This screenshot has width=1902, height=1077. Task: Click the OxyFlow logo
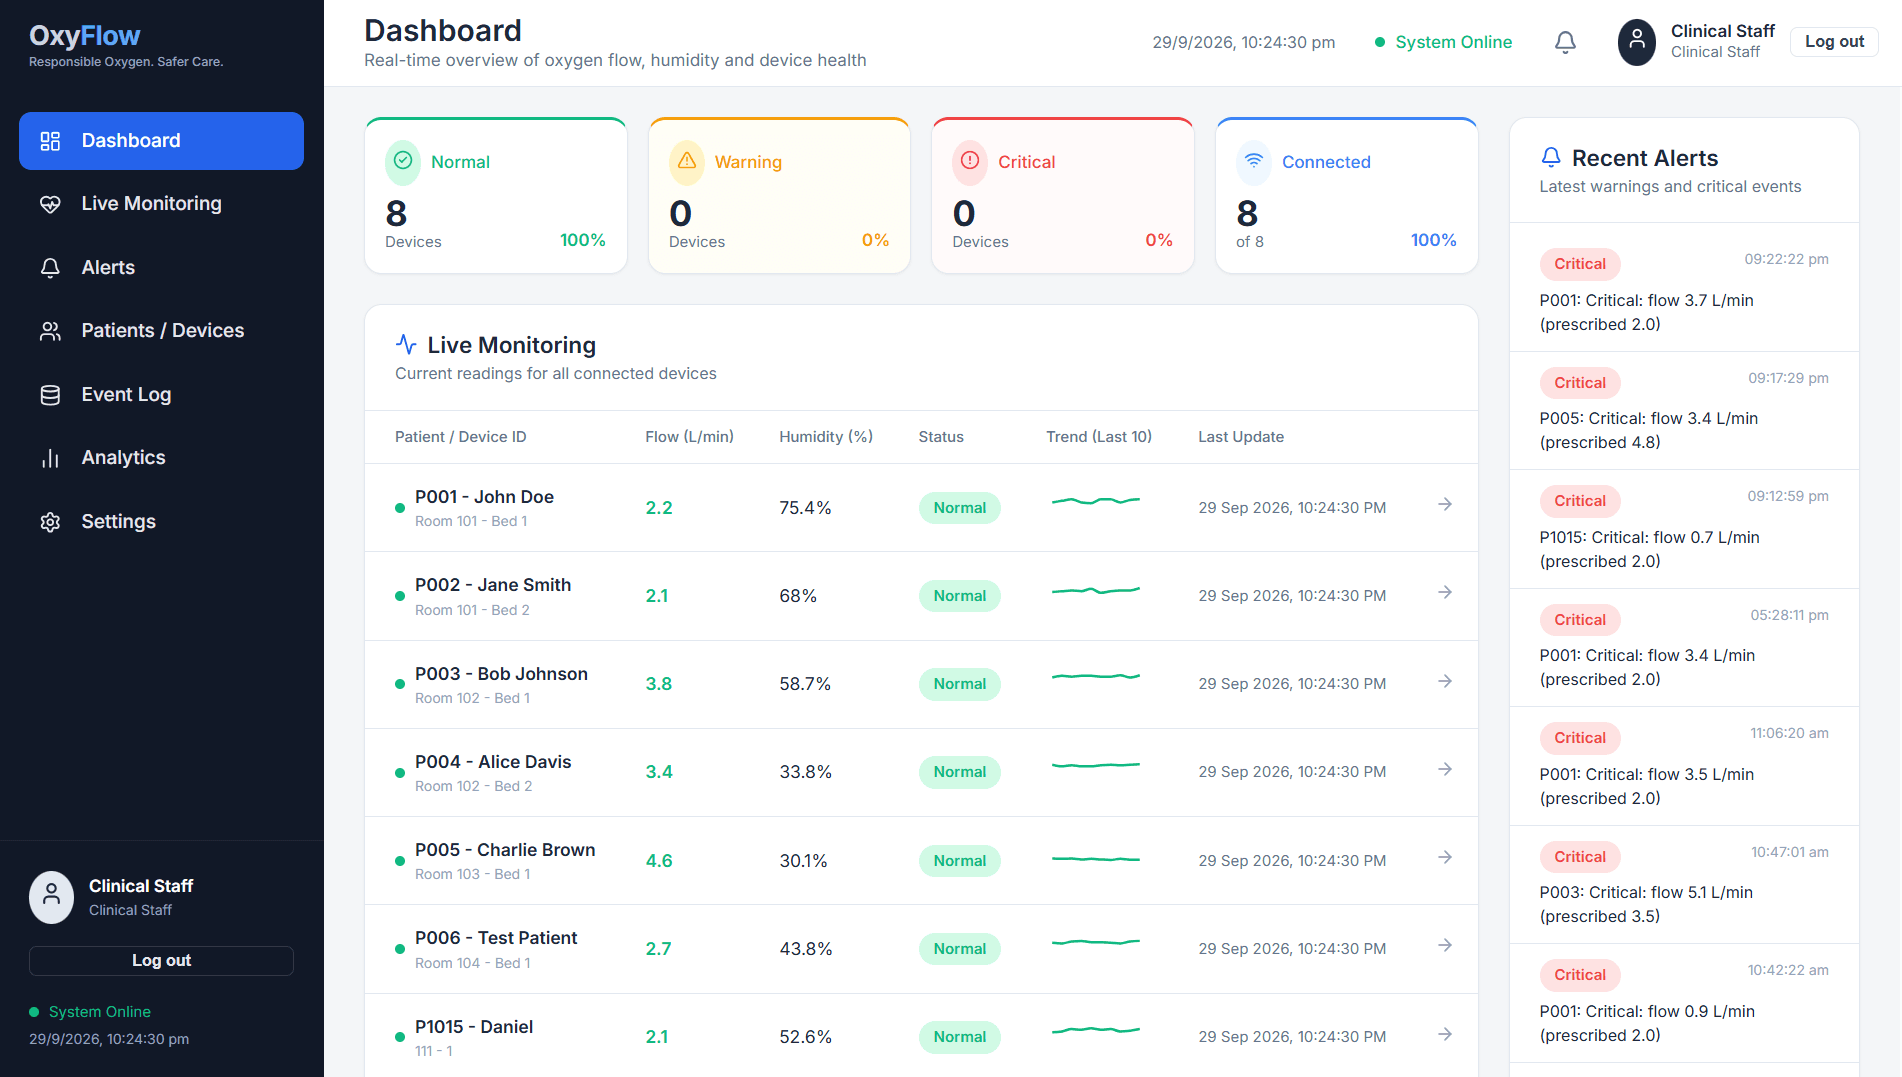click(x=85, y=36)
